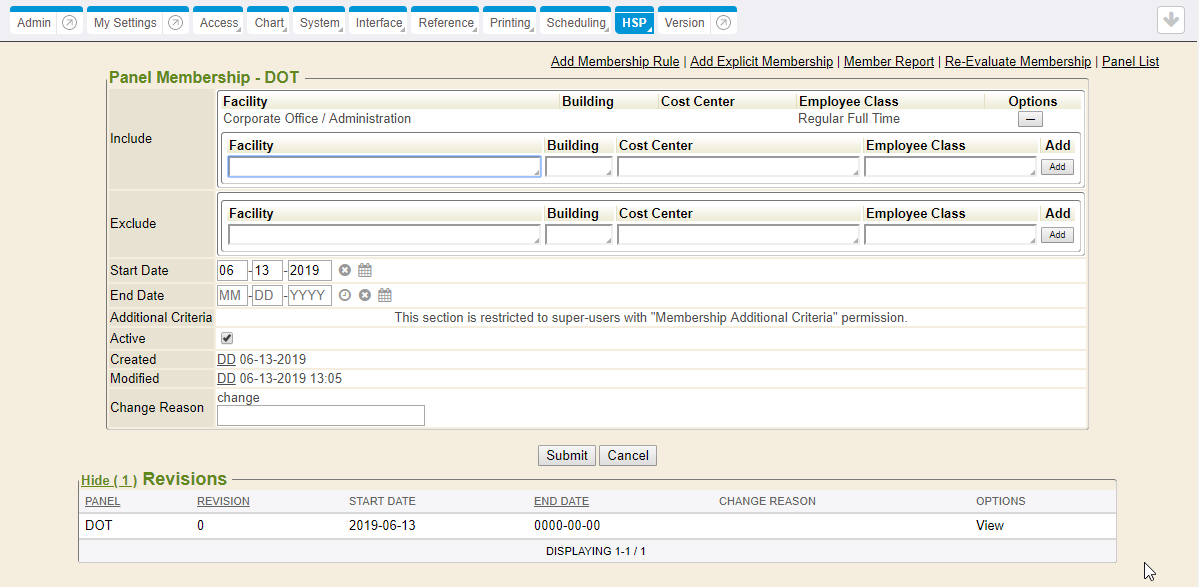Click the Version tab's arrow icon
Image resolution: width=1199 pixels, height=587 pixels.
(x=723, y=23)
